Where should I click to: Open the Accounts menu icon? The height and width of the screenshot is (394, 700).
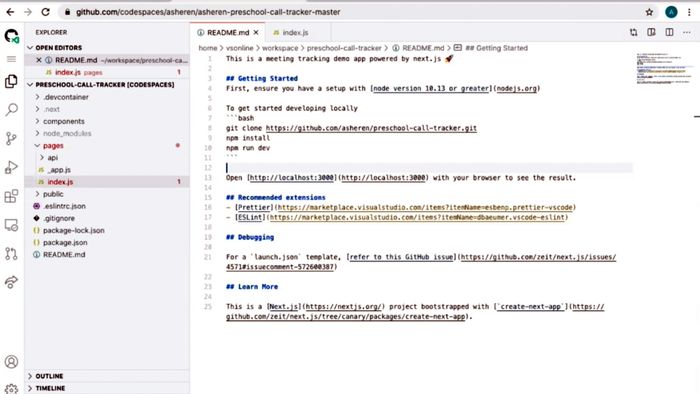coord(11,361)
